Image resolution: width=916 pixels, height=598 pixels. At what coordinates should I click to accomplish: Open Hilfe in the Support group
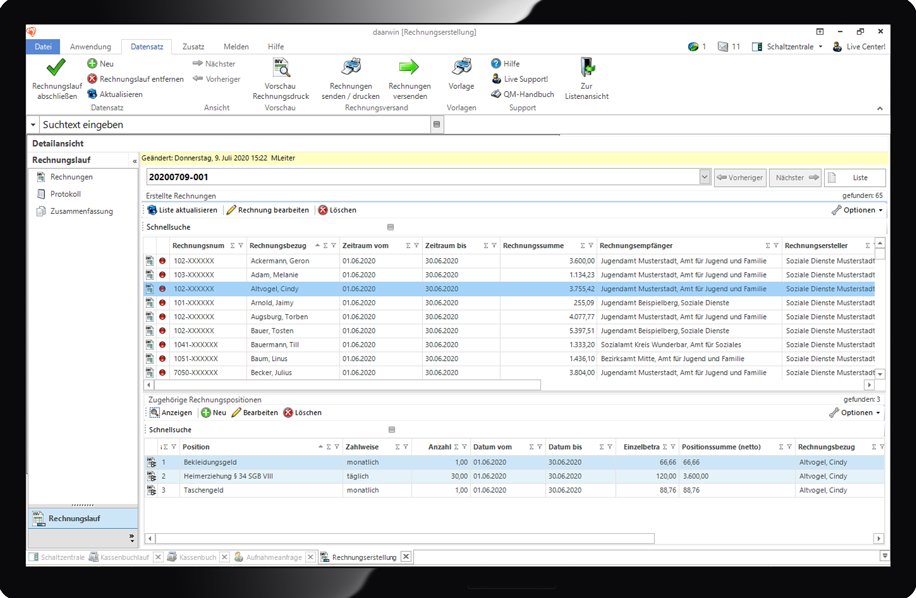[x=505, y=64]
